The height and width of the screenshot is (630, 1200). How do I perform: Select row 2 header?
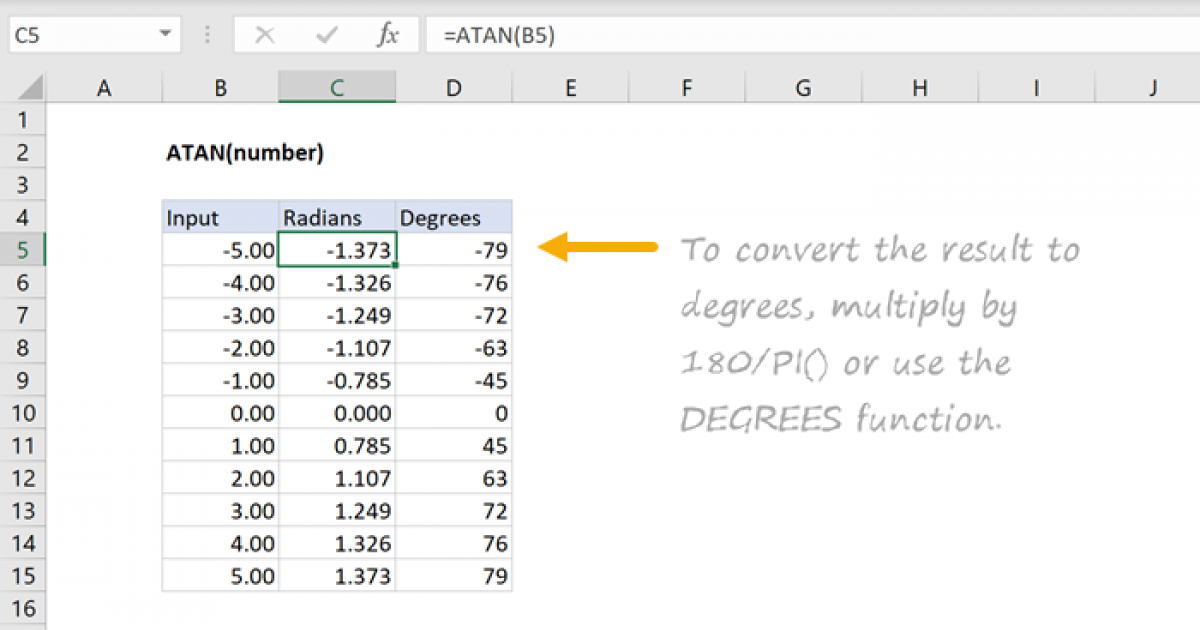pyautogui.click(x=23, y=153)
